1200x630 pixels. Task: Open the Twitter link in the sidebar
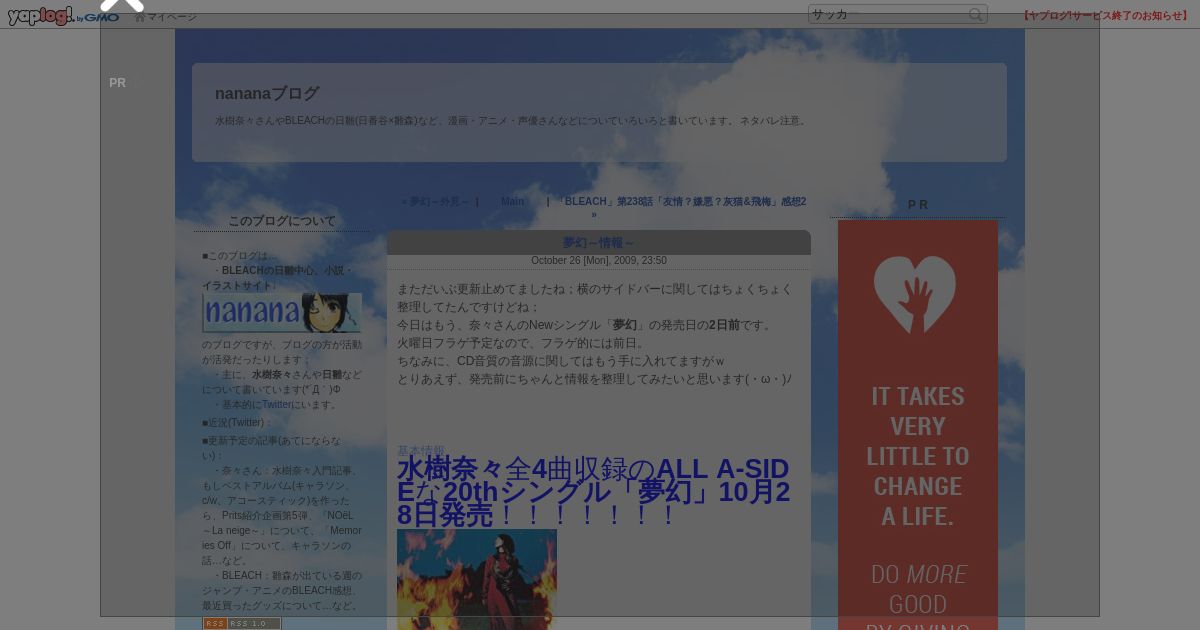[x=277, y=405]
